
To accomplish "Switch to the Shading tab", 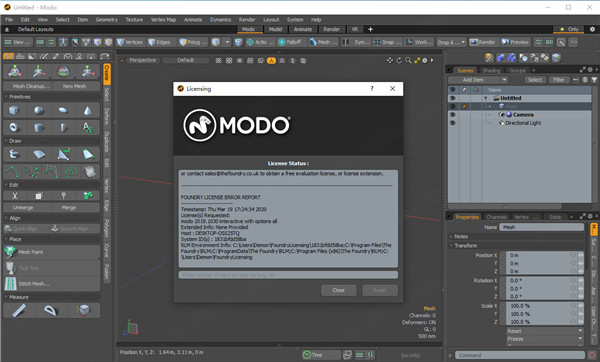I will 491,70.
